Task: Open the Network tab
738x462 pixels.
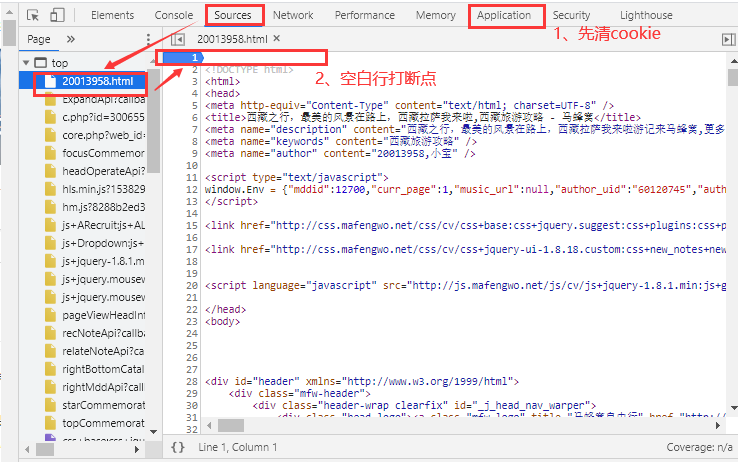Action: [293, 16]
